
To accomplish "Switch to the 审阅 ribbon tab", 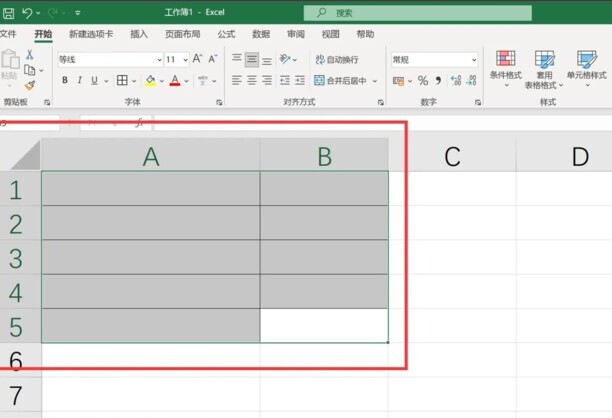I will click(x=296, y=34).
